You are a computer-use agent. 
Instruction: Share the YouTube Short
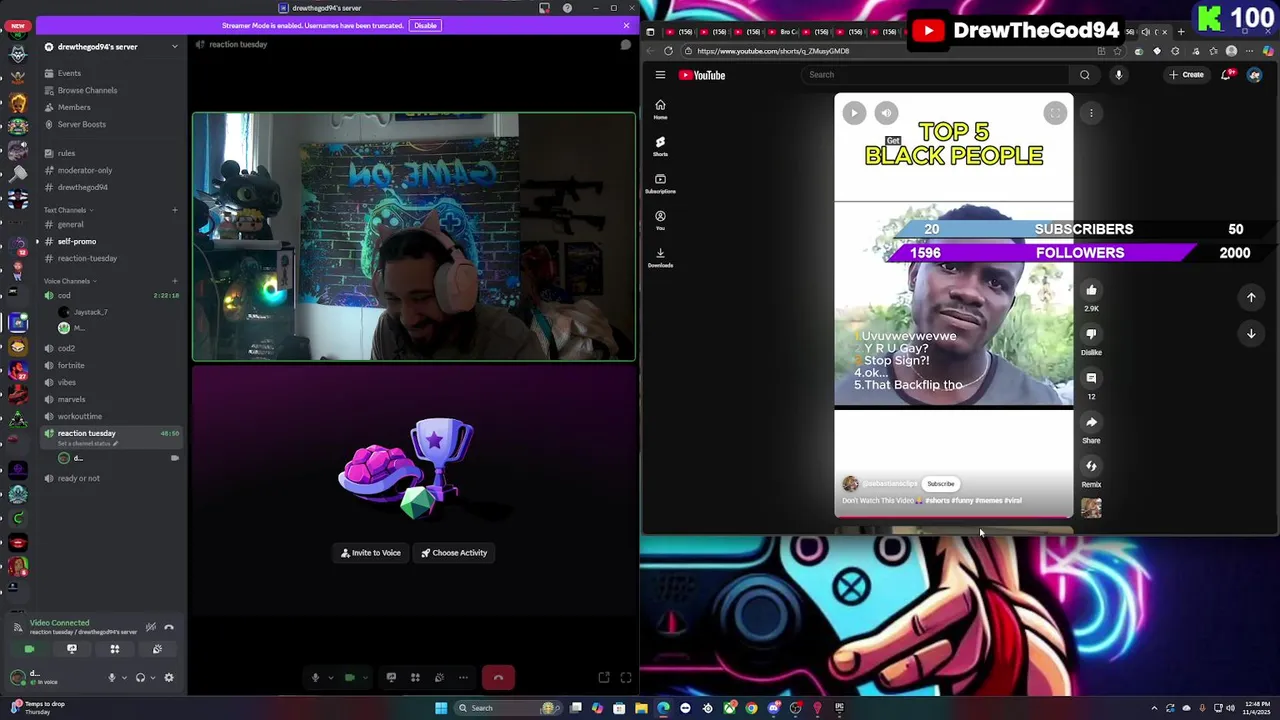coord(1091,423)
